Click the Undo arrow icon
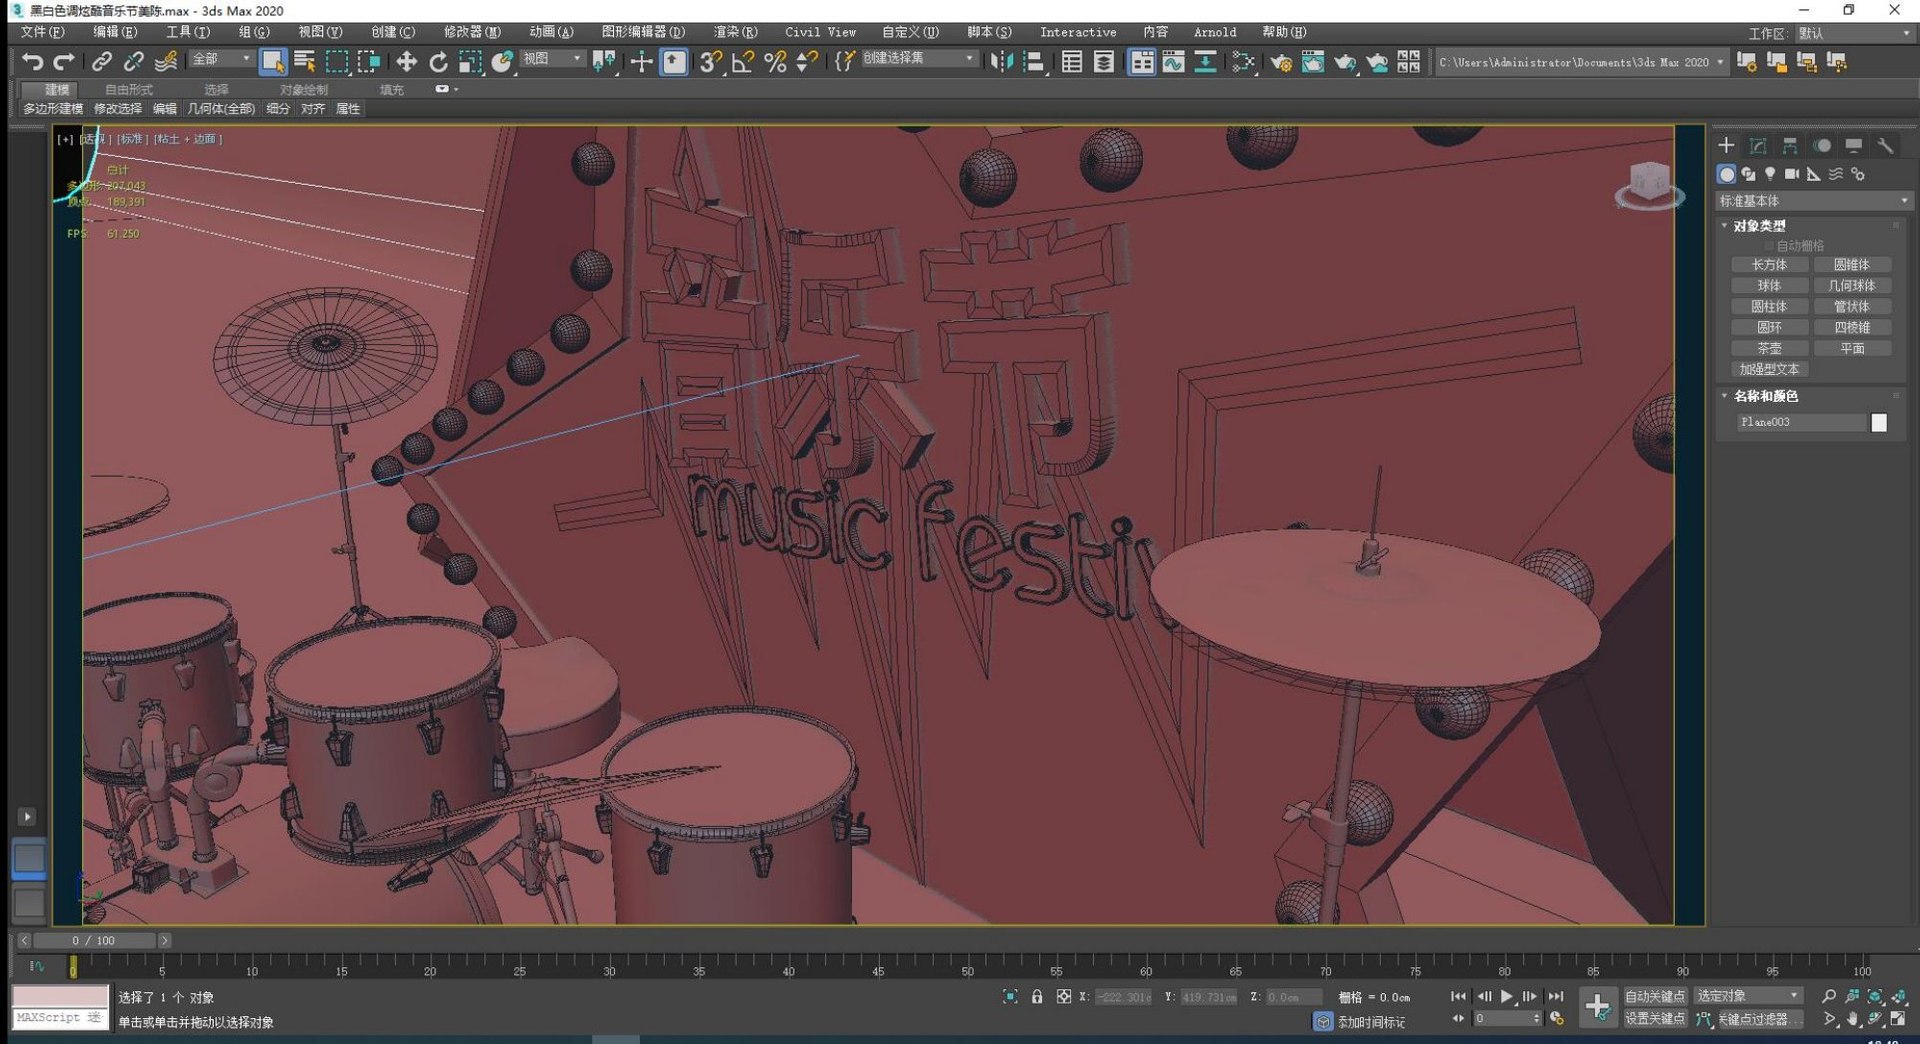 tap(32, 62)
